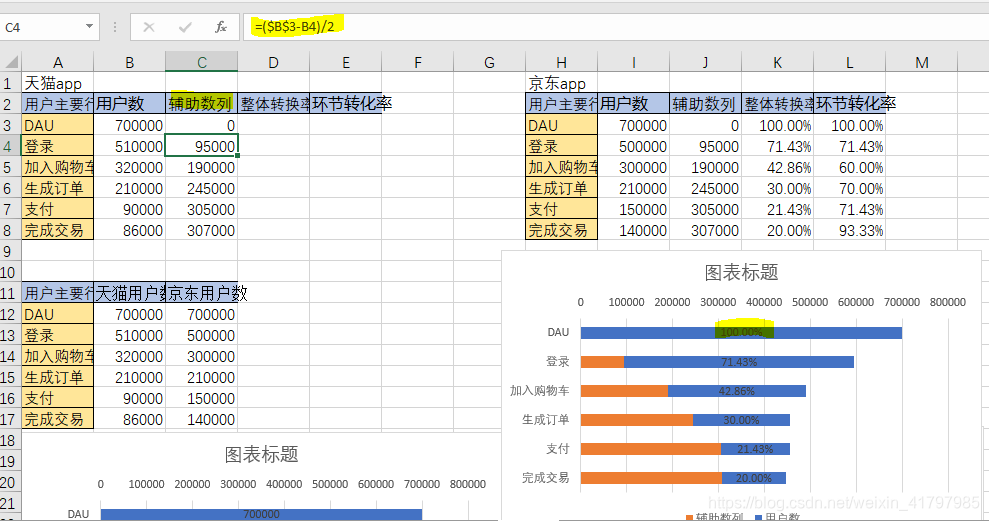Click cell B7 with value 90000
Image resolution: width=989 pixels, height=521 pixels.
[x=129, y=209]
